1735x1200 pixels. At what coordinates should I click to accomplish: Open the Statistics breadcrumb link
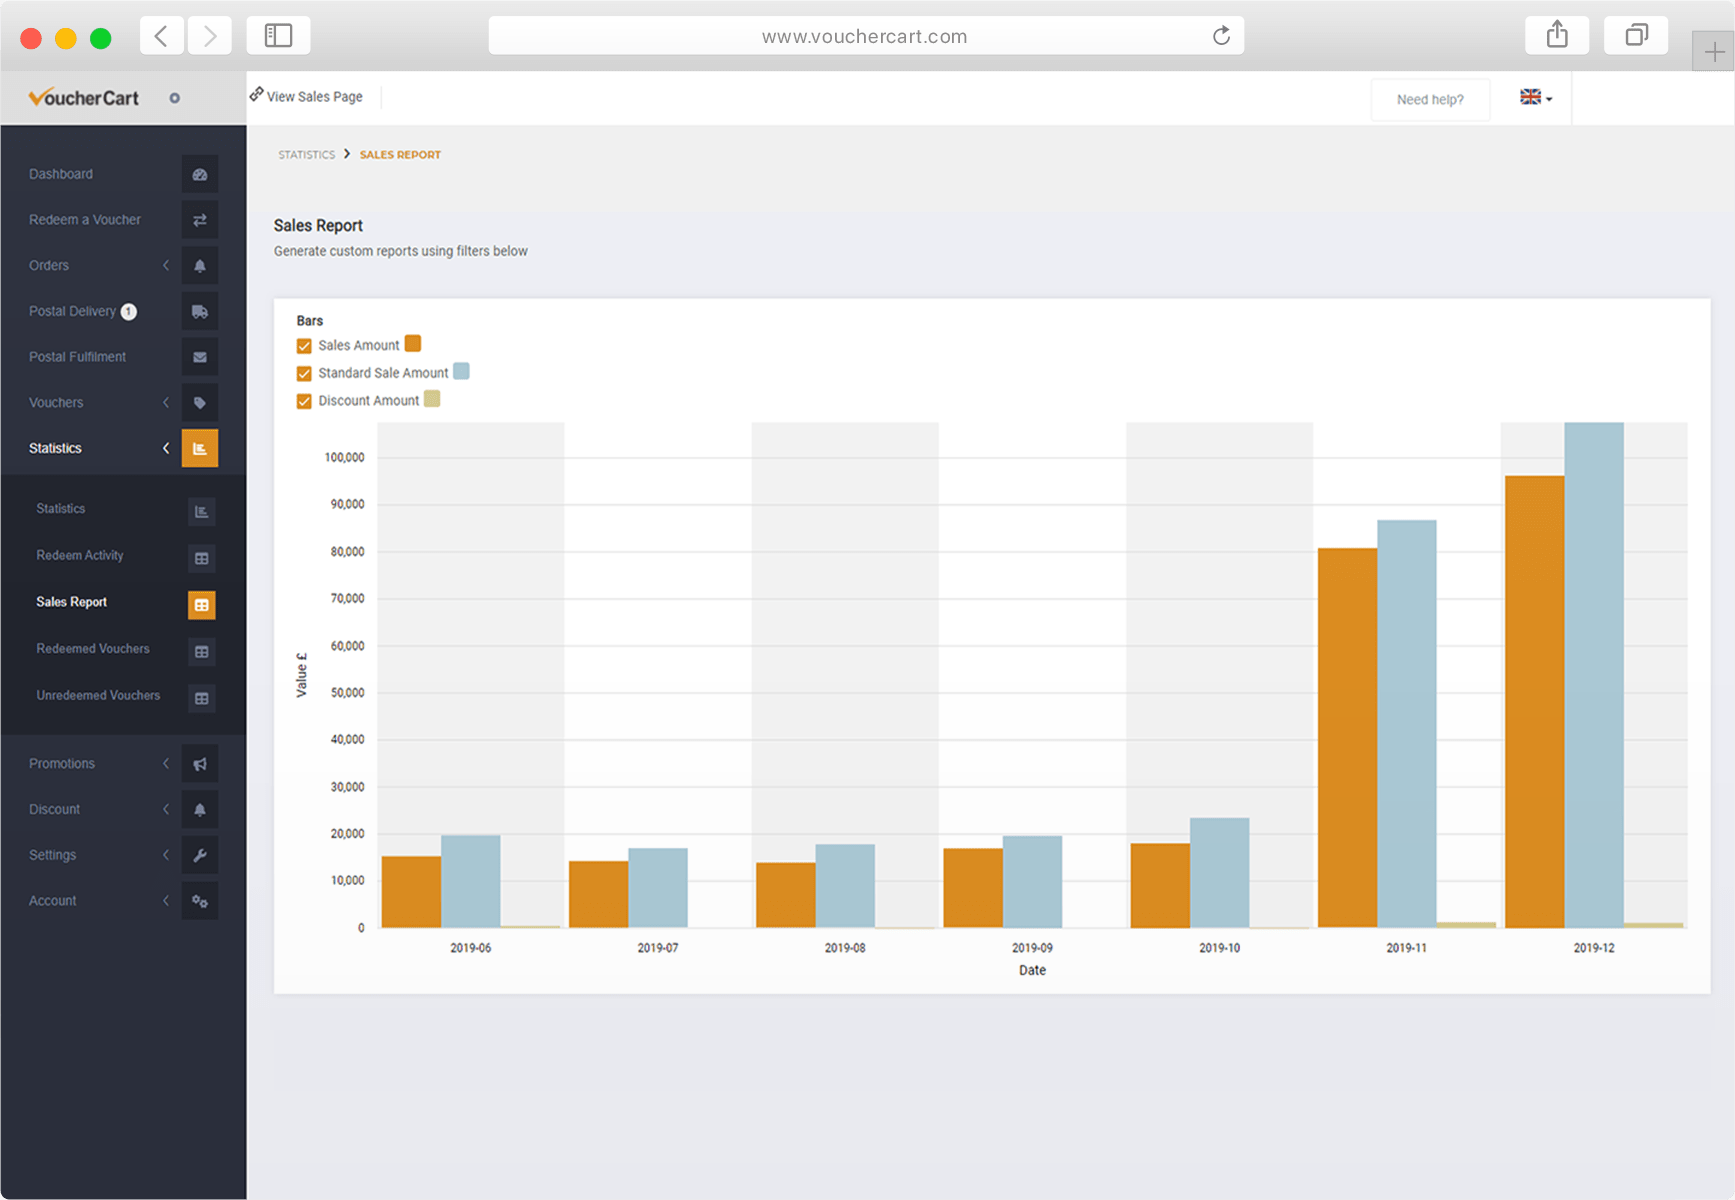tap(307, 154)
